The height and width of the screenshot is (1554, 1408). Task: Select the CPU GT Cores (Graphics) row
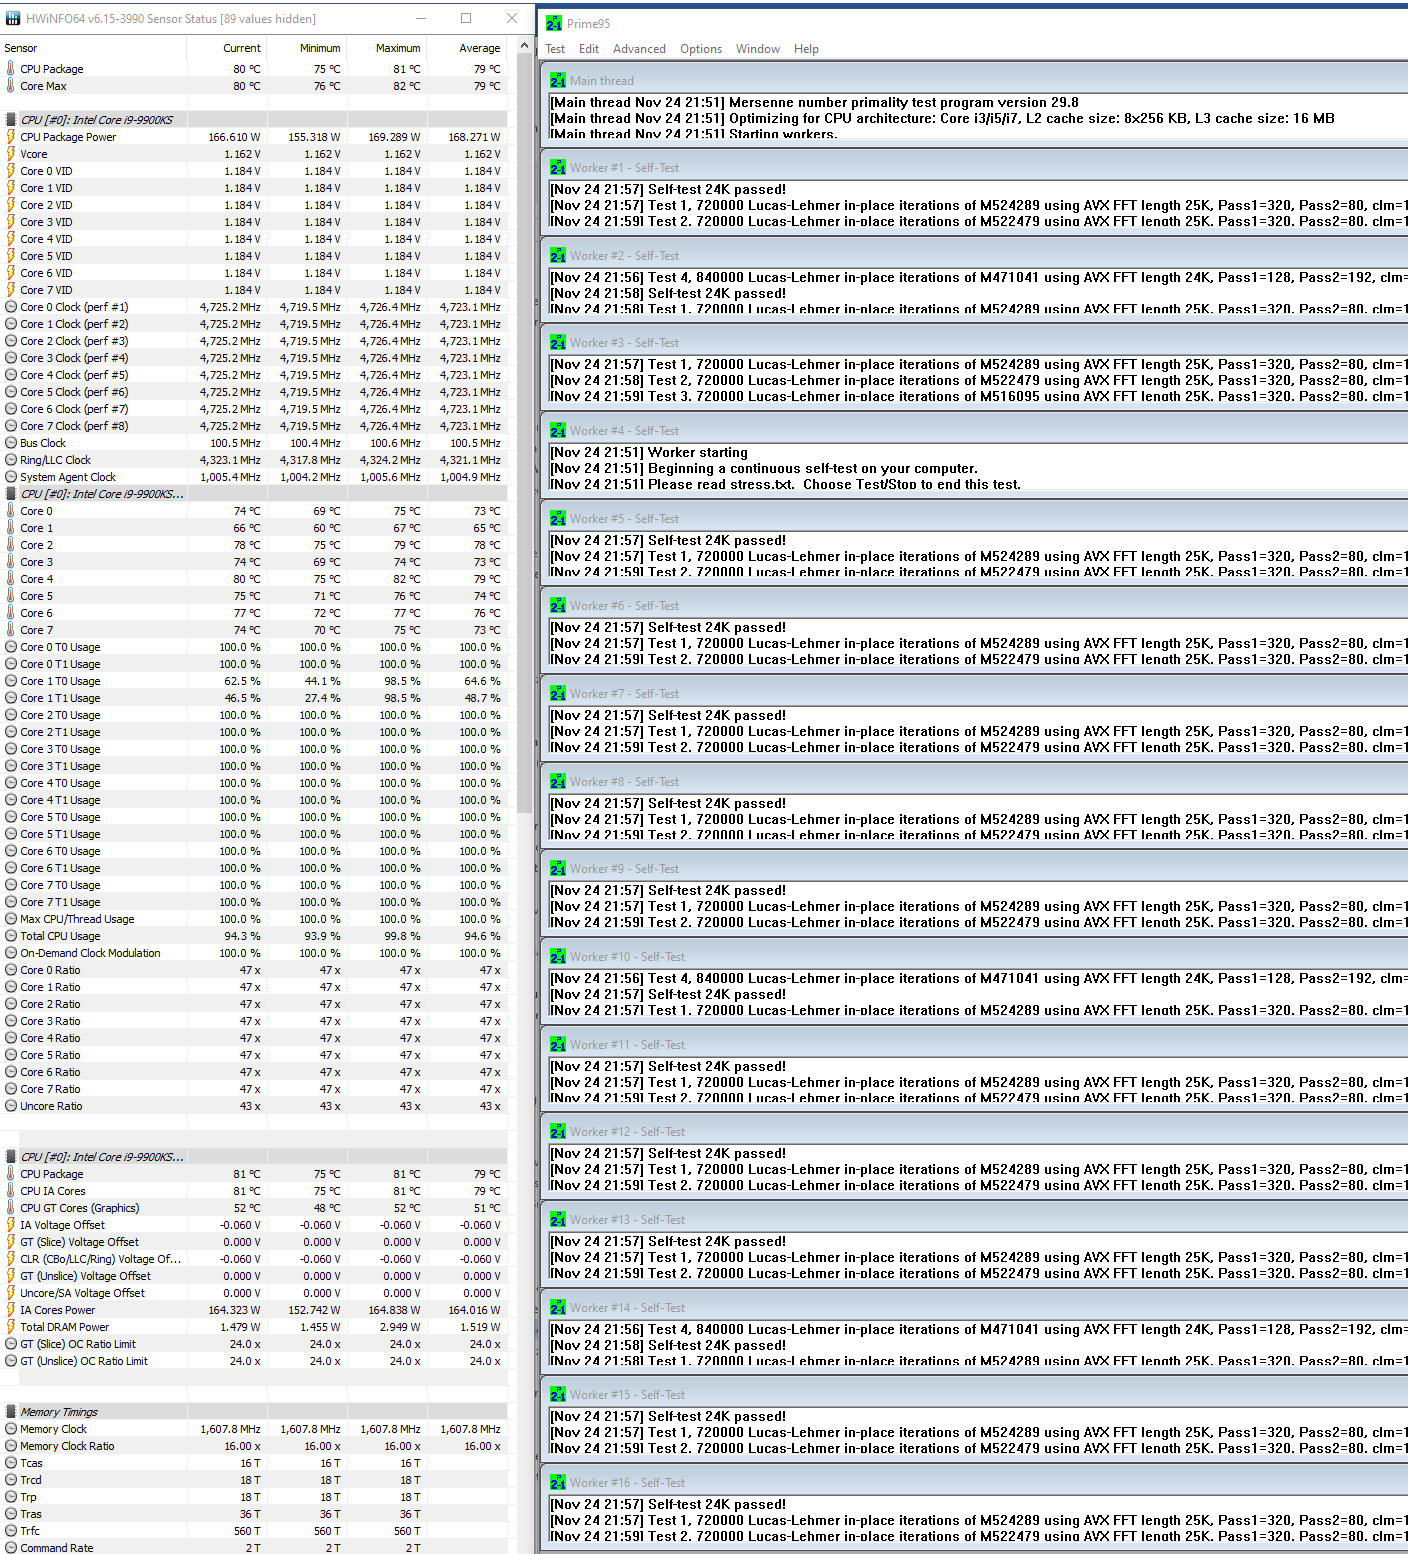pos(253,1208)
